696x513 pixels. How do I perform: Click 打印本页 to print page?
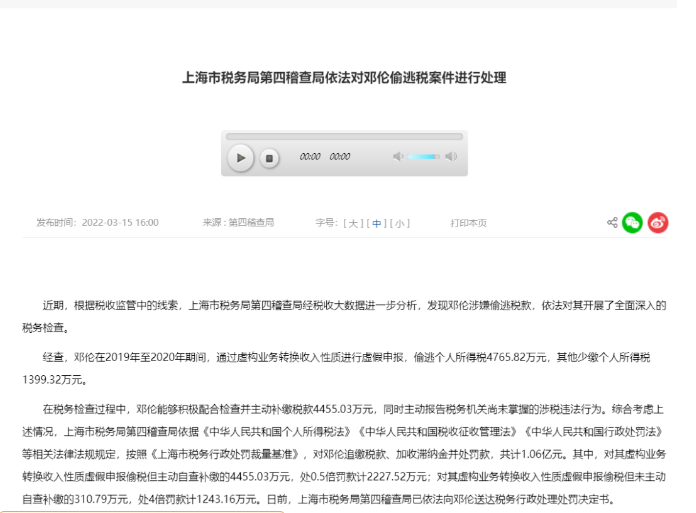pos(468,223)
